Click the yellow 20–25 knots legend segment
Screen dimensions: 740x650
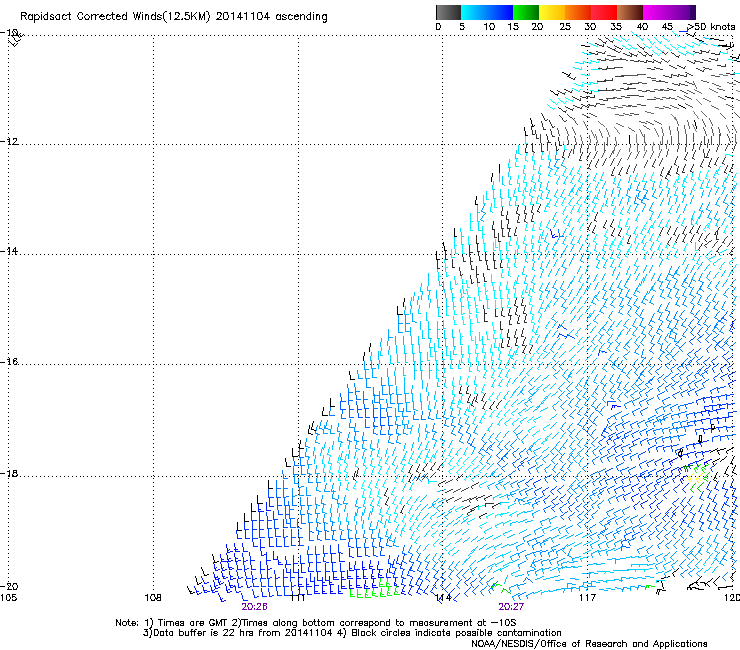[x=552, y=12]
